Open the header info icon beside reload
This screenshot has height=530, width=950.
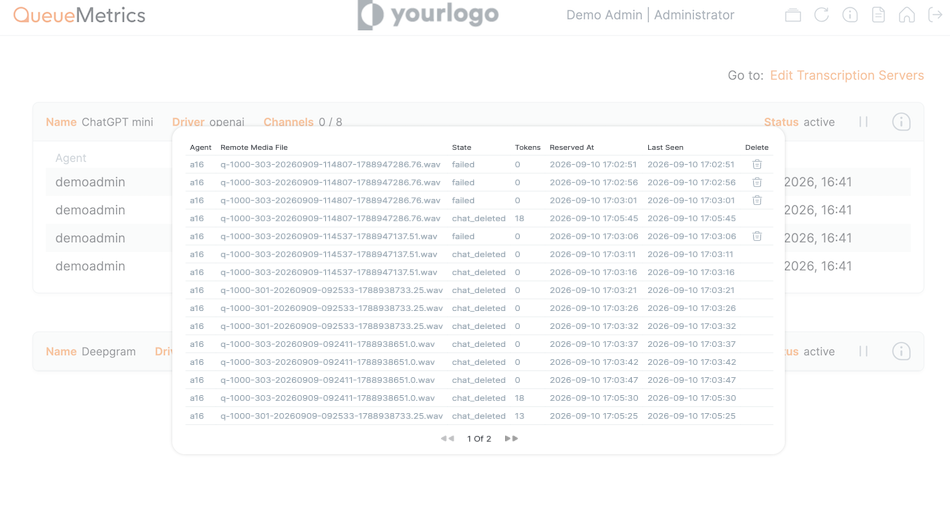click(850, 15)
